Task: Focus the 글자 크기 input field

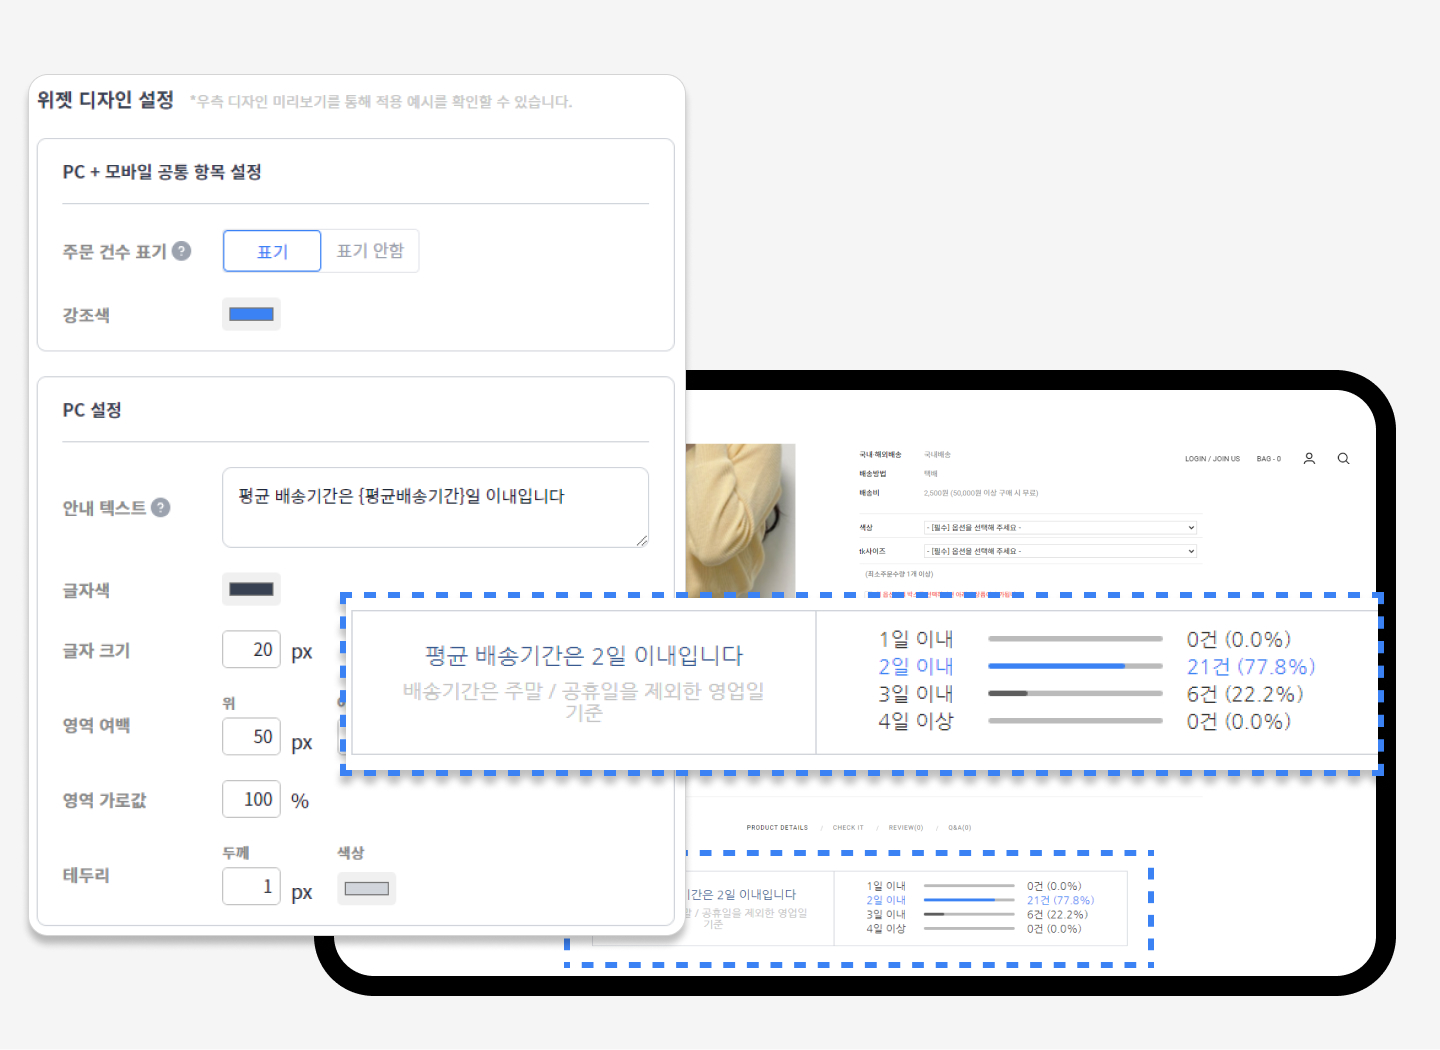Action: click(251, 650)
